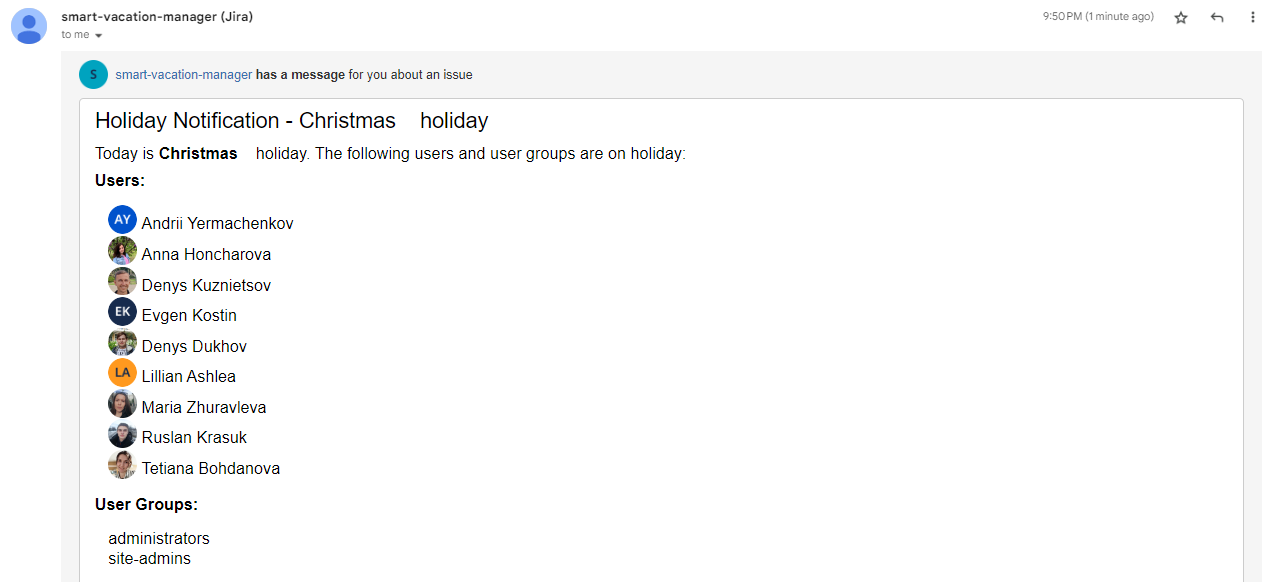Image resolution: width=1271 pixels, height=582 pixels.
Task: Click Lillian Ashlea's orange LA avatar
Action: [122, 373]
